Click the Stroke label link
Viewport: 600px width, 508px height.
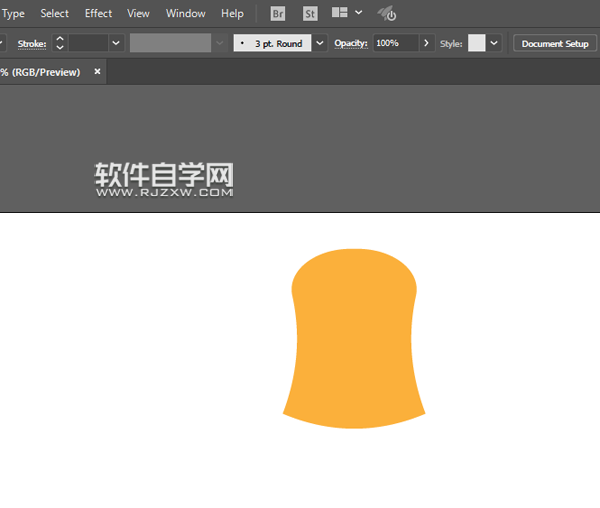pos(32,44)
